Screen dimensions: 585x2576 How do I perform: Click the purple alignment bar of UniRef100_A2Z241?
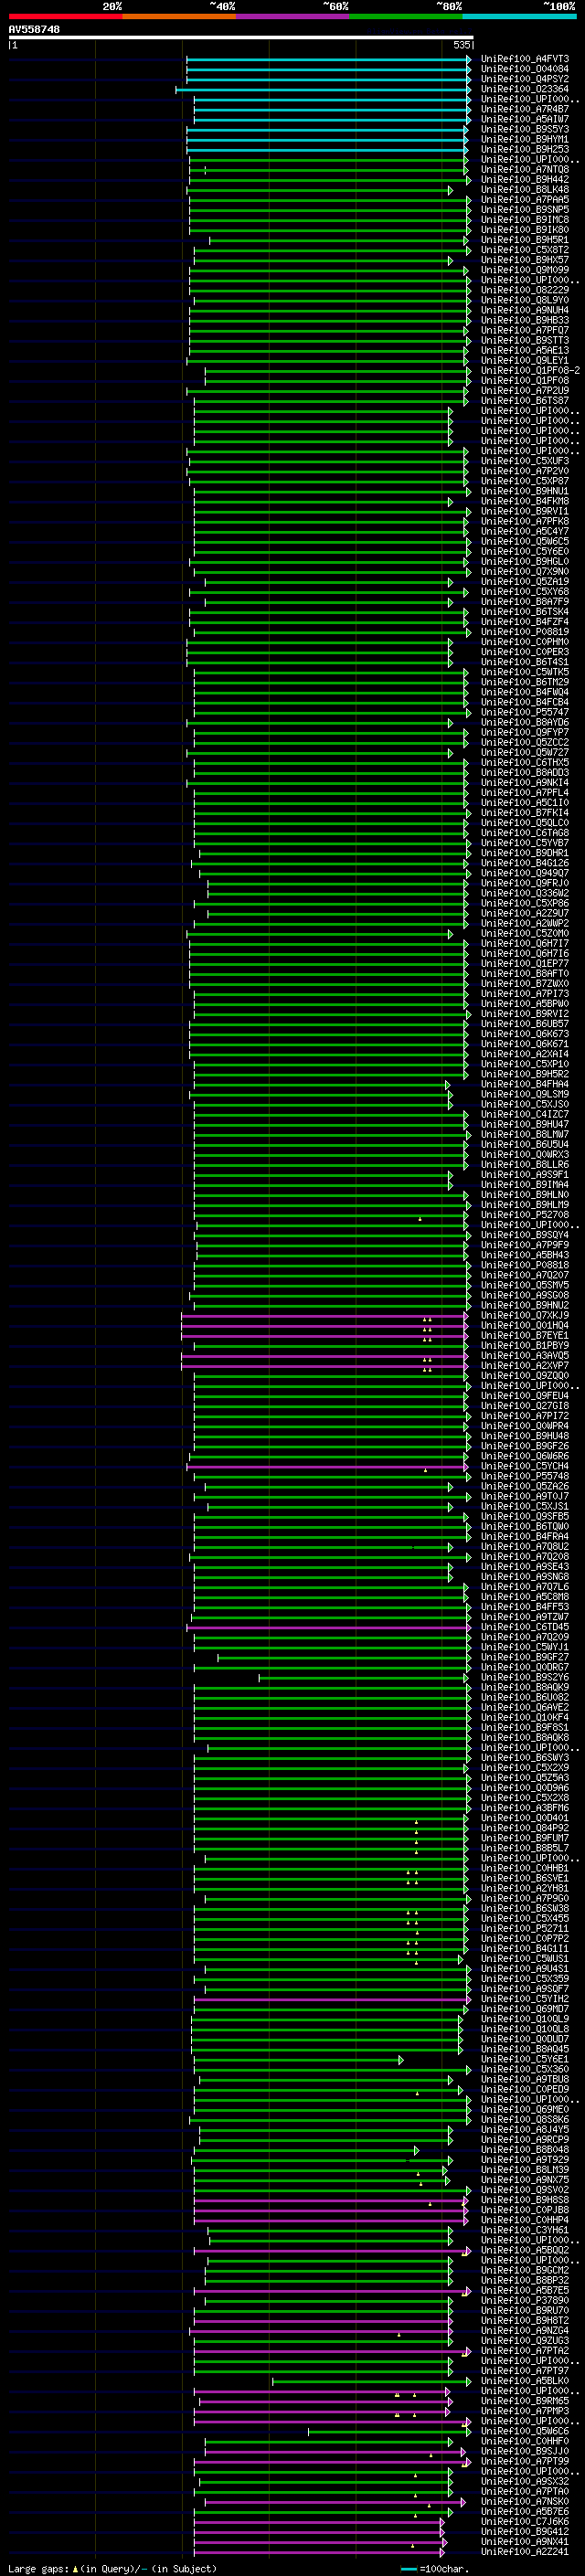318,2552
